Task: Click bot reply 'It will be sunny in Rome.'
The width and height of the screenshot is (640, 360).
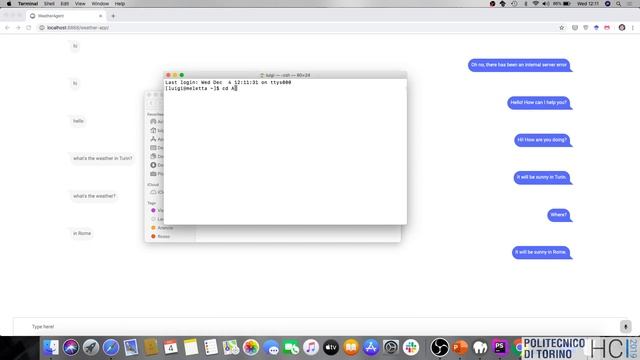Action: pyautogui.click(x=541, y=252)
